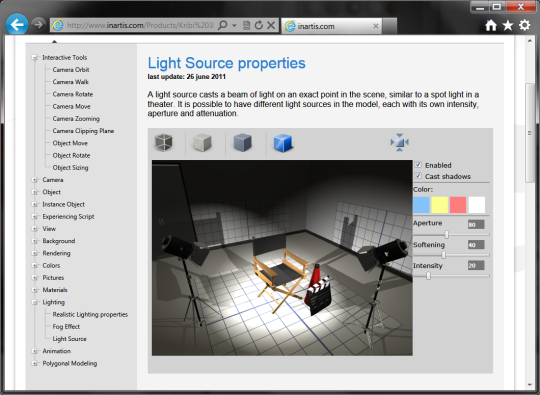Viewport: 540px width, 395px height.
Task: Expand the Camera tree node
Action: pos(34,180)
